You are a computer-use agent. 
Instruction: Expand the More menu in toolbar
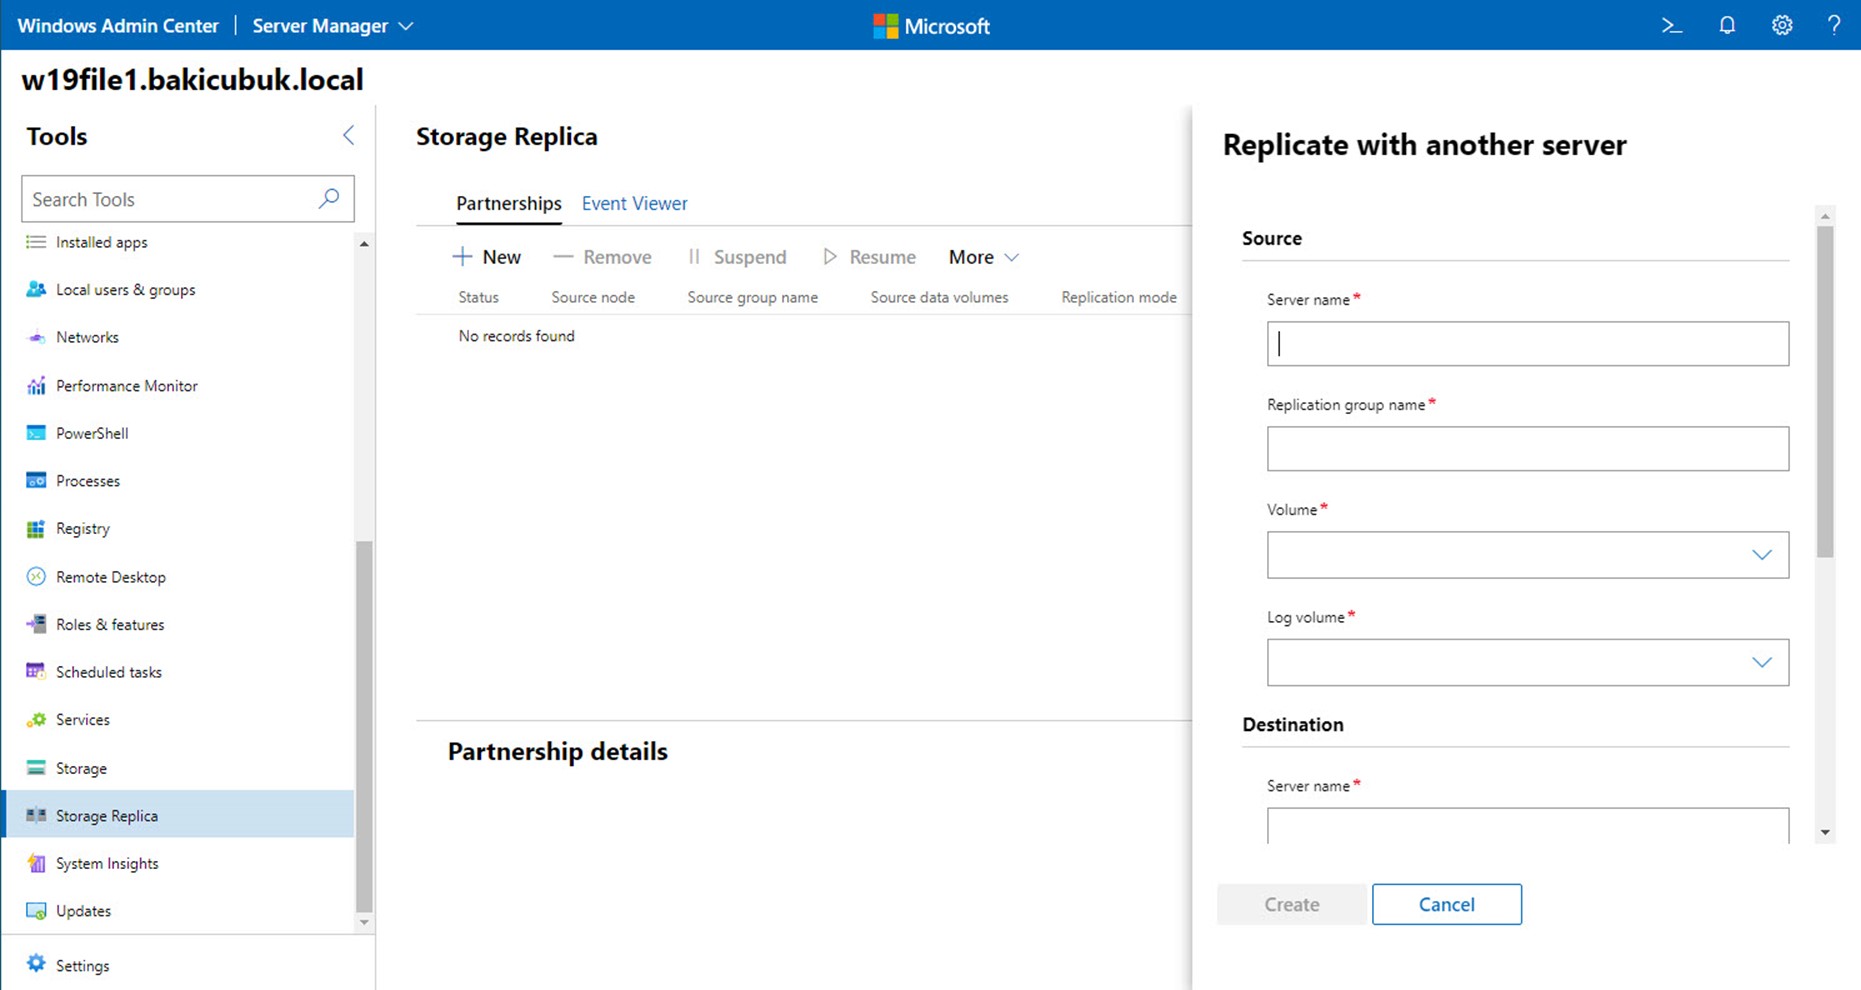coord(983,257)
